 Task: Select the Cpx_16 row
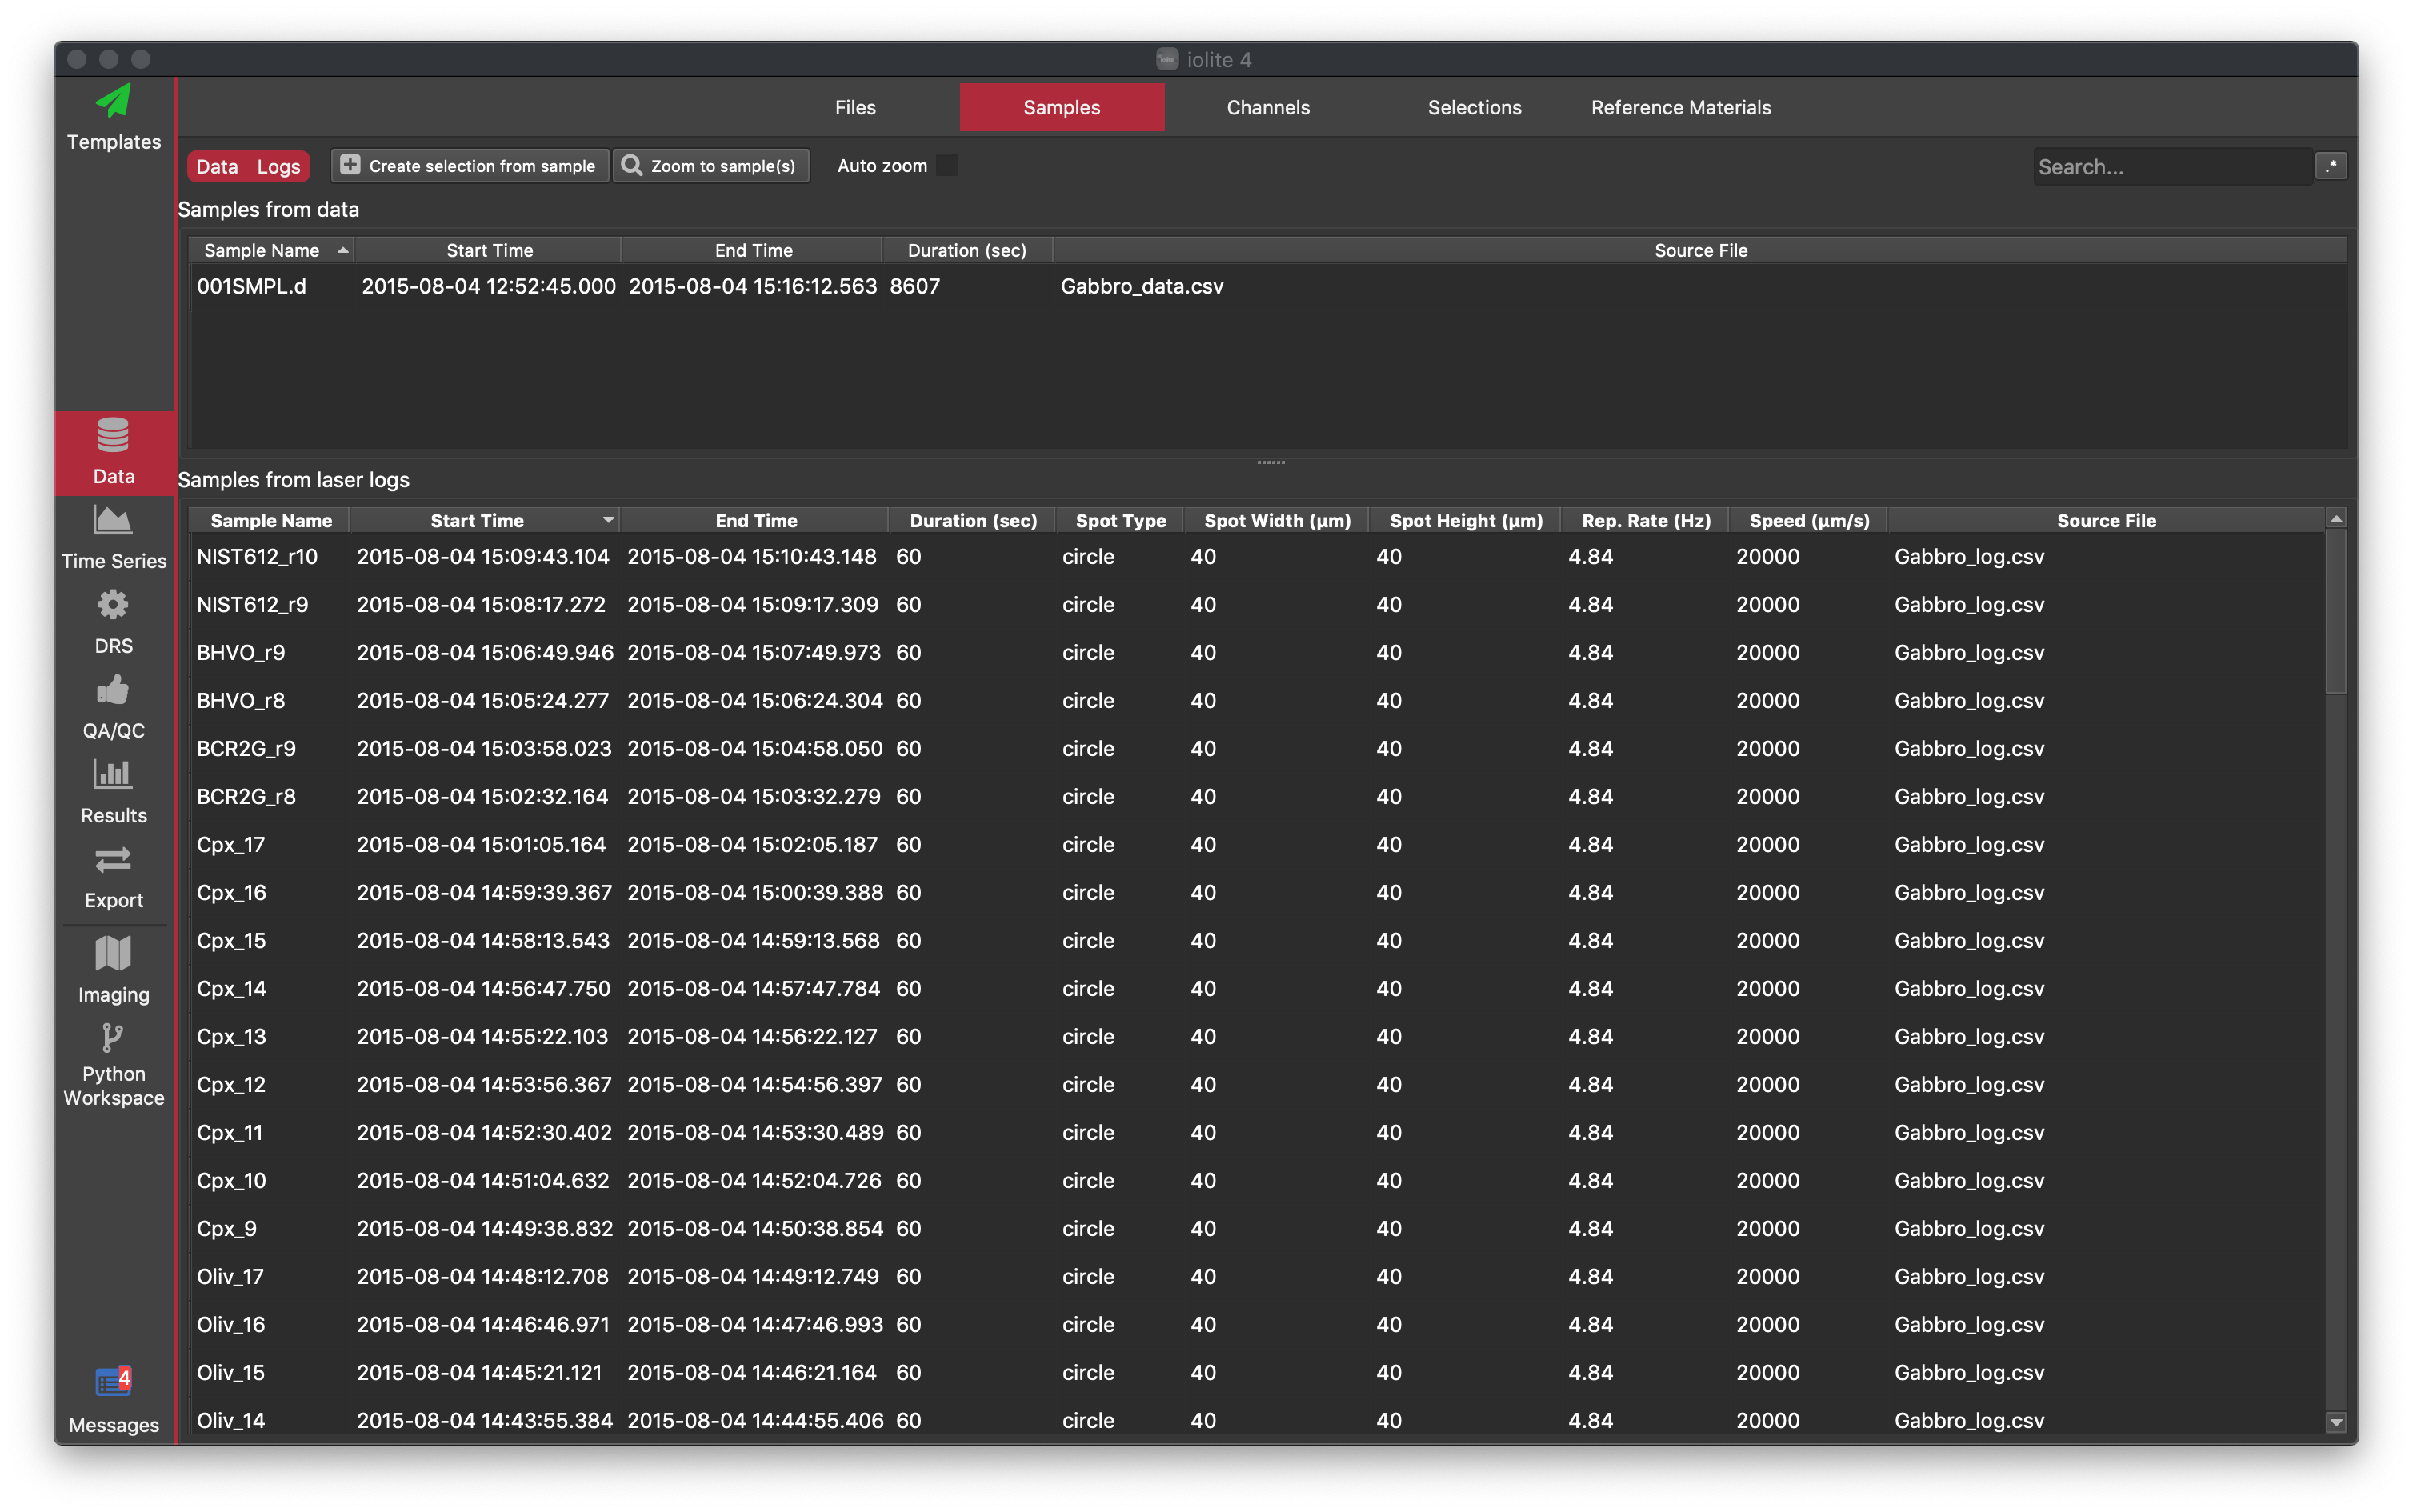(1257, 892)
